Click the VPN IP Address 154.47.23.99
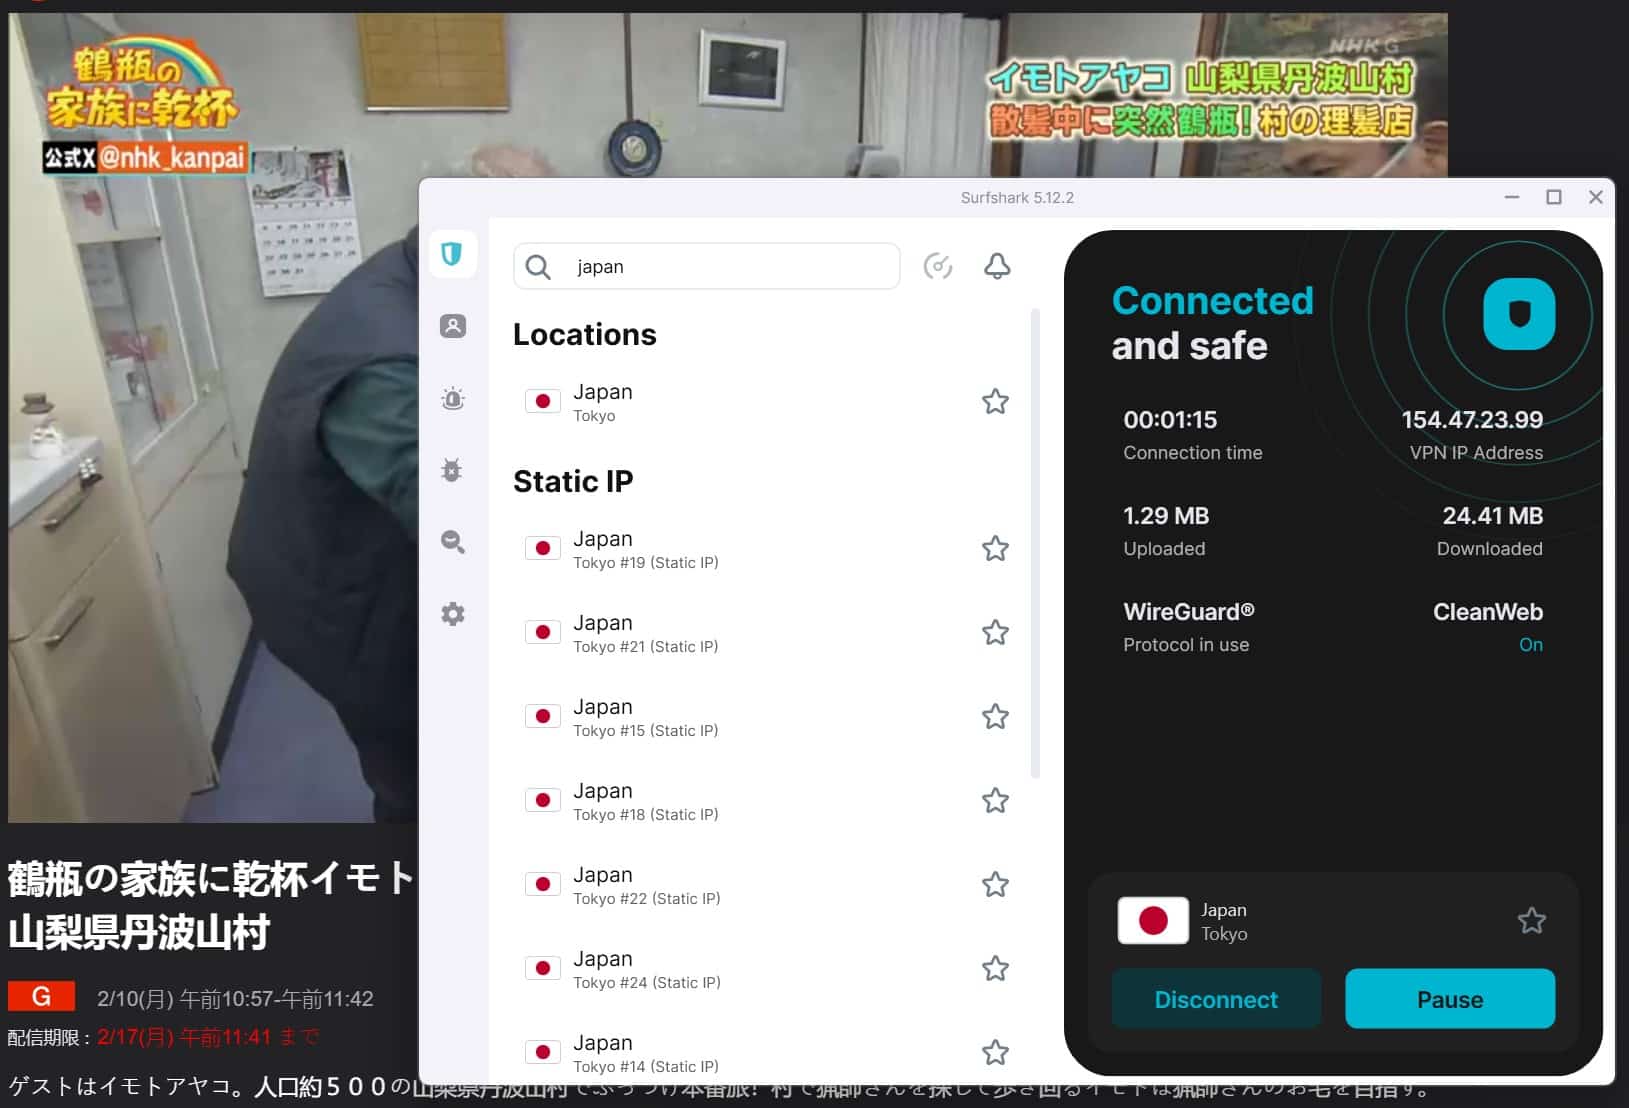Screen dimensions: 1629x1108 1471,420
